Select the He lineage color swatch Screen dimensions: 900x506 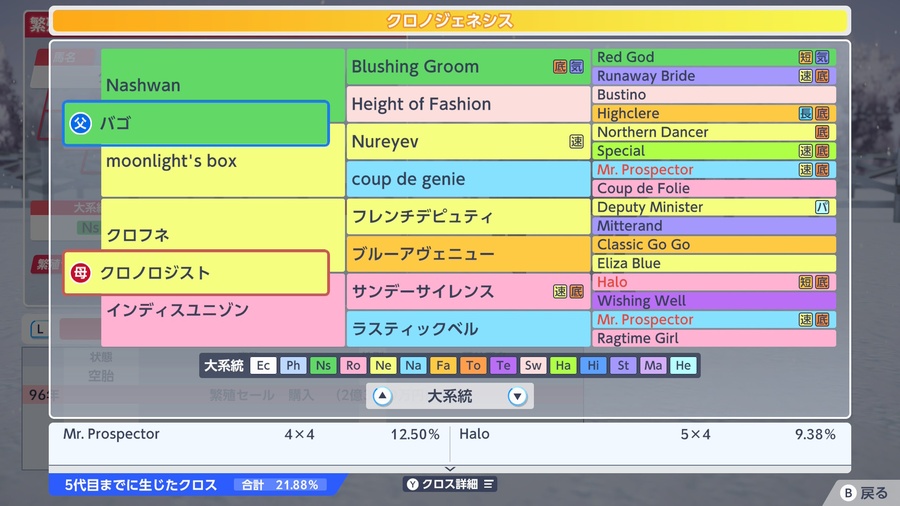683,365
